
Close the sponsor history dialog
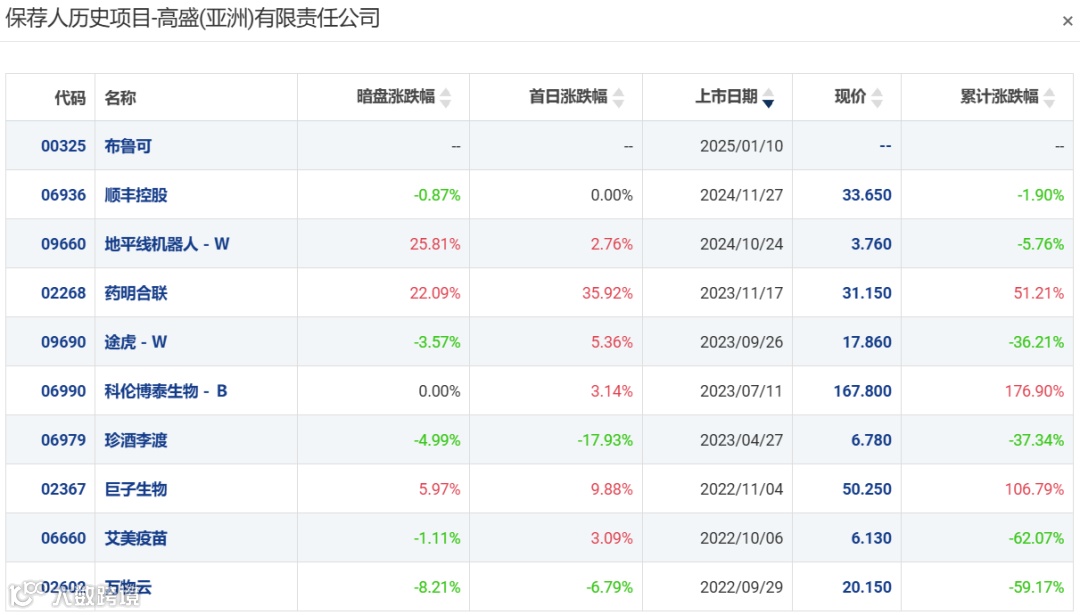pyautogui.click(x=1067, y=21)
